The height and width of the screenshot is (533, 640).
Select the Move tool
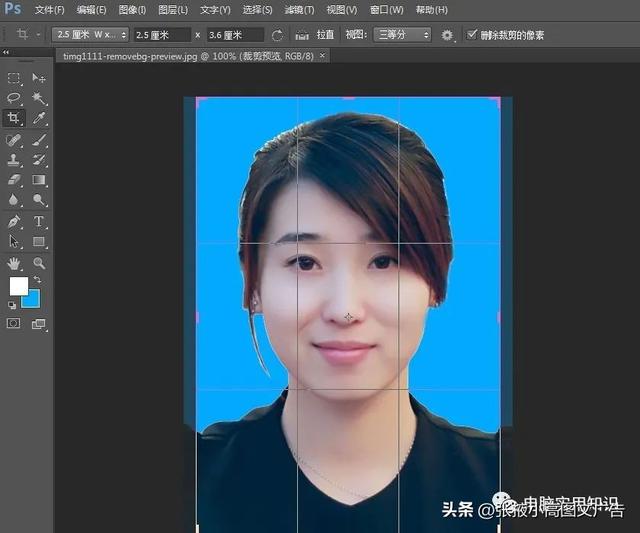[39, 78]
